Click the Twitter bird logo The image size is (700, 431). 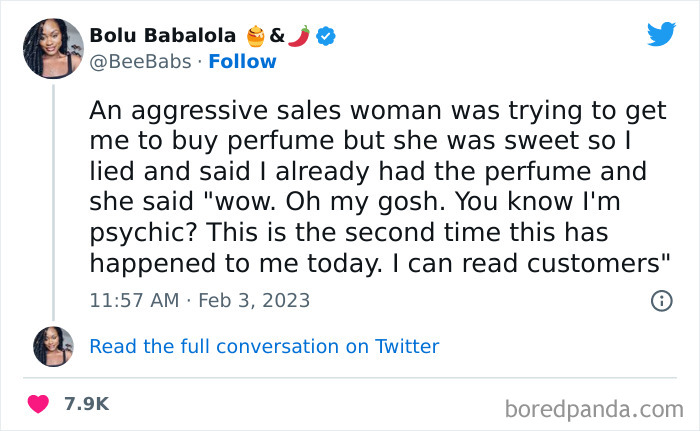coord(661,34)
